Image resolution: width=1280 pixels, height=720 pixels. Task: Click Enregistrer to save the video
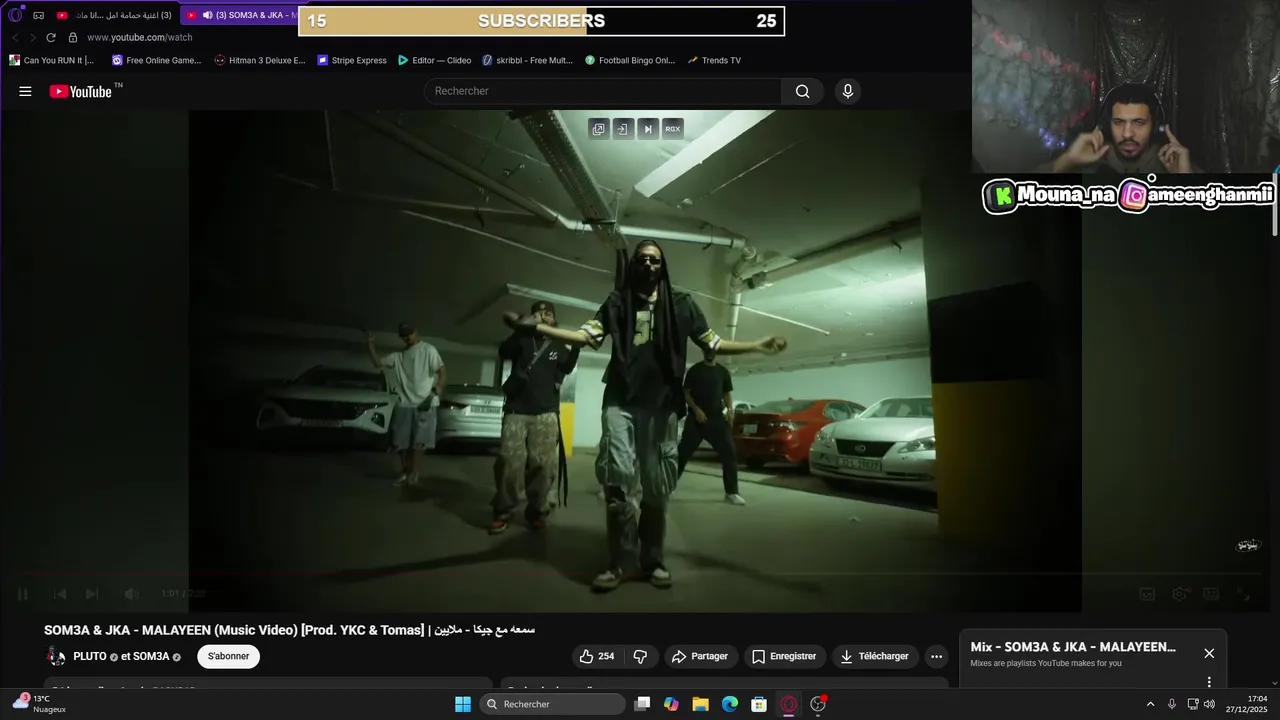(x=784, y=657)
